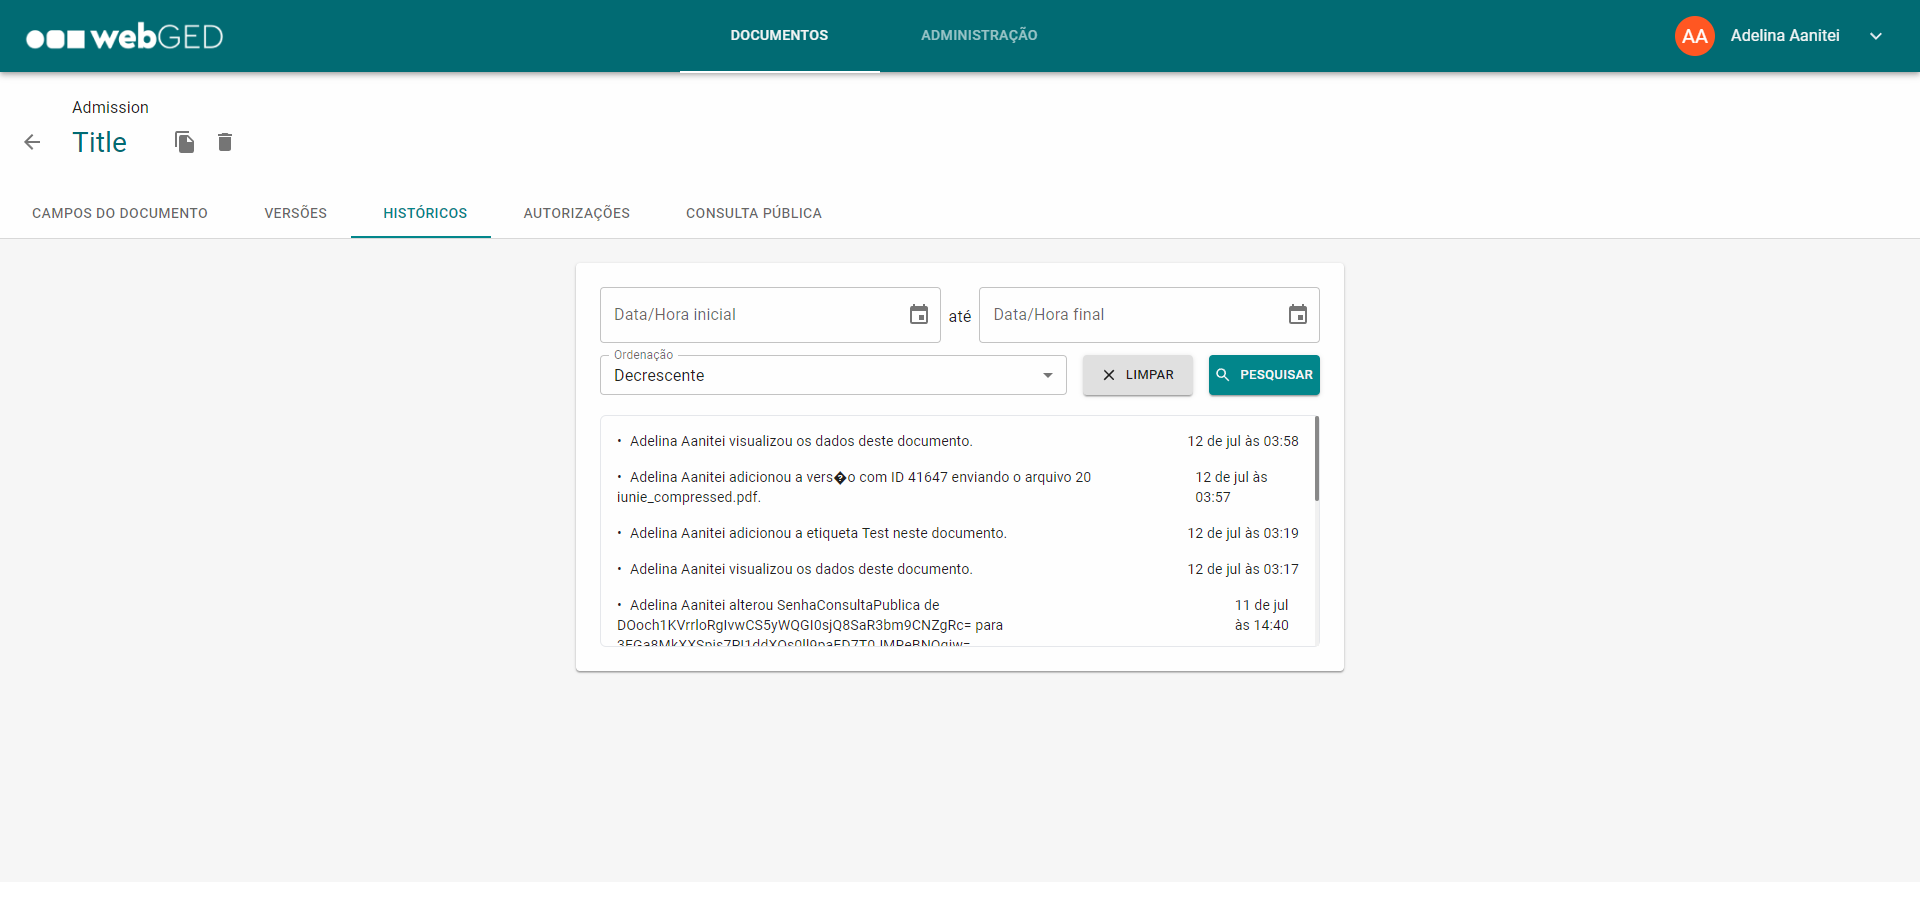Open the Documentos top menu
Image resolution: width=1920 pixels, height=911 pixels.
tap(779, 36)
